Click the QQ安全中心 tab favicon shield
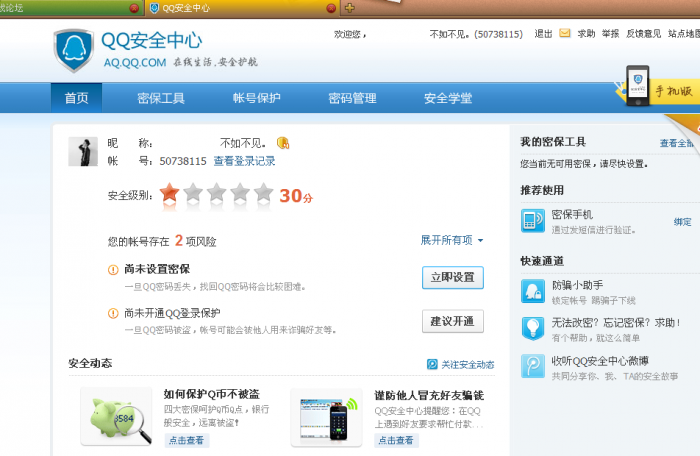The image size is (700, 456). [154, 8]
